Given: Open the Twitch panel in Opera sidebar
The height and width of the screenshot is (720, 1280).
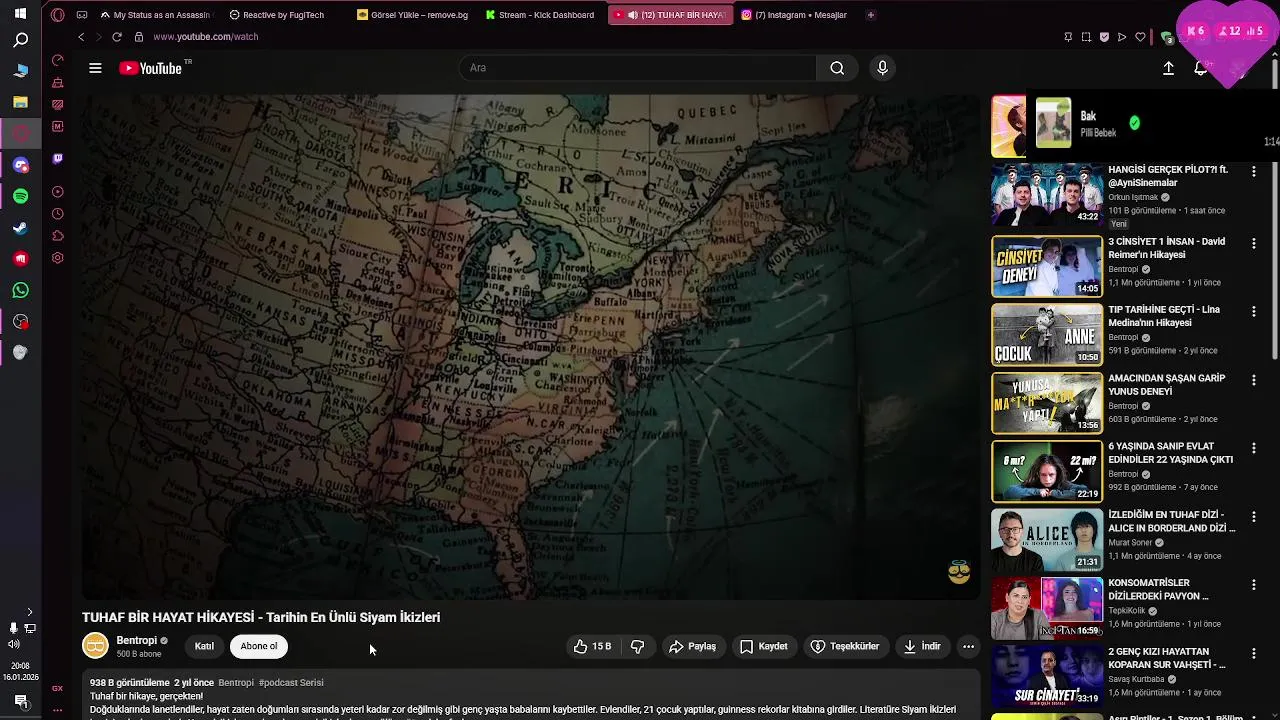Looking at the screenshot, I should tap(57, 158).
